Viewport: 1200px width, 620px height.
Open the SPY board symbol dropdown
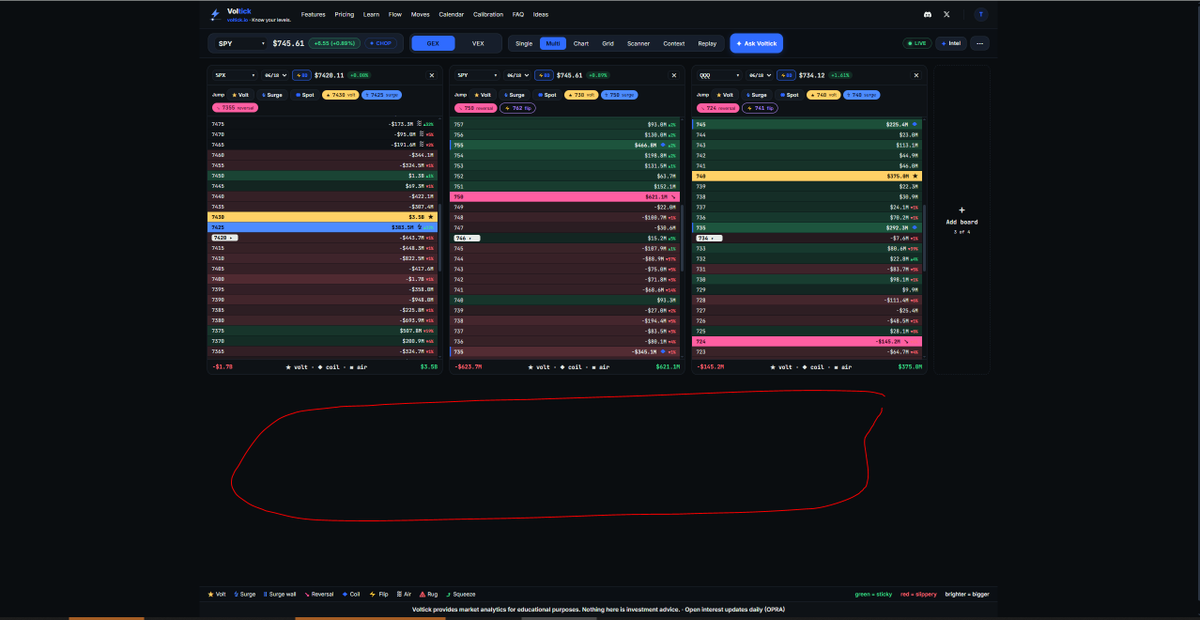(477, 75)
